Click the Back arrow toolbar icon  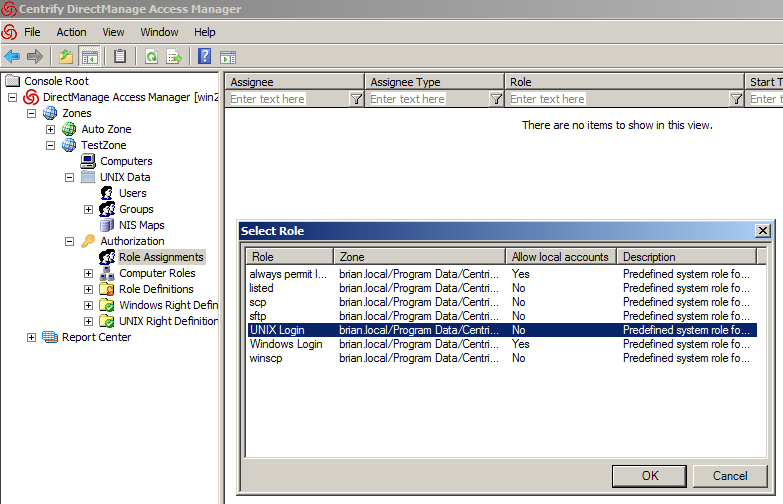coord(12,56)
